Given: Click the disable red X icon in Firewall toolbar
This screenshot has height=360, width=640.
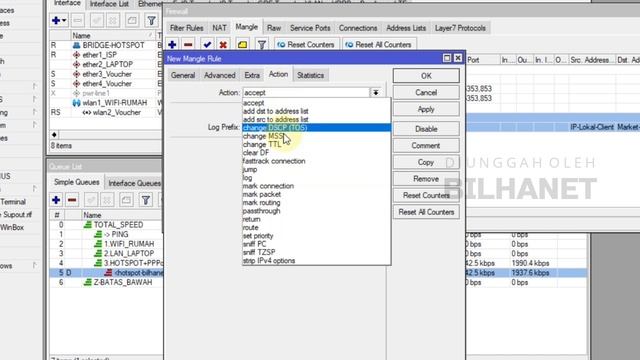Looking at the screenshot, I should [x=223, y=44].
